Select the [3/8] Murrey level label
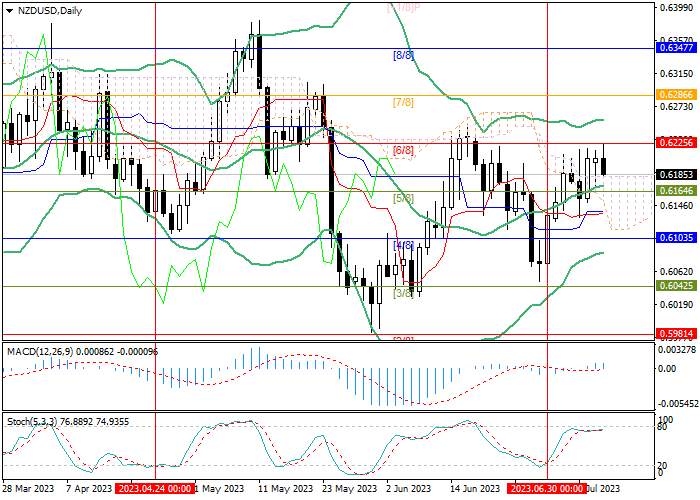Screen dimensions: 700x500 tap(403, 293)
